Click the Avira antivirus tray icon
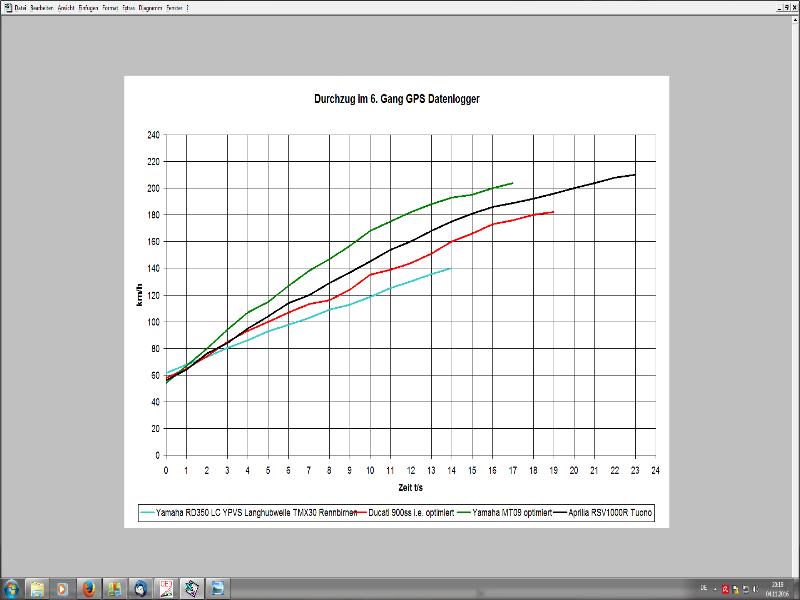This screenshot has width=800, height=600. point(725,588)
